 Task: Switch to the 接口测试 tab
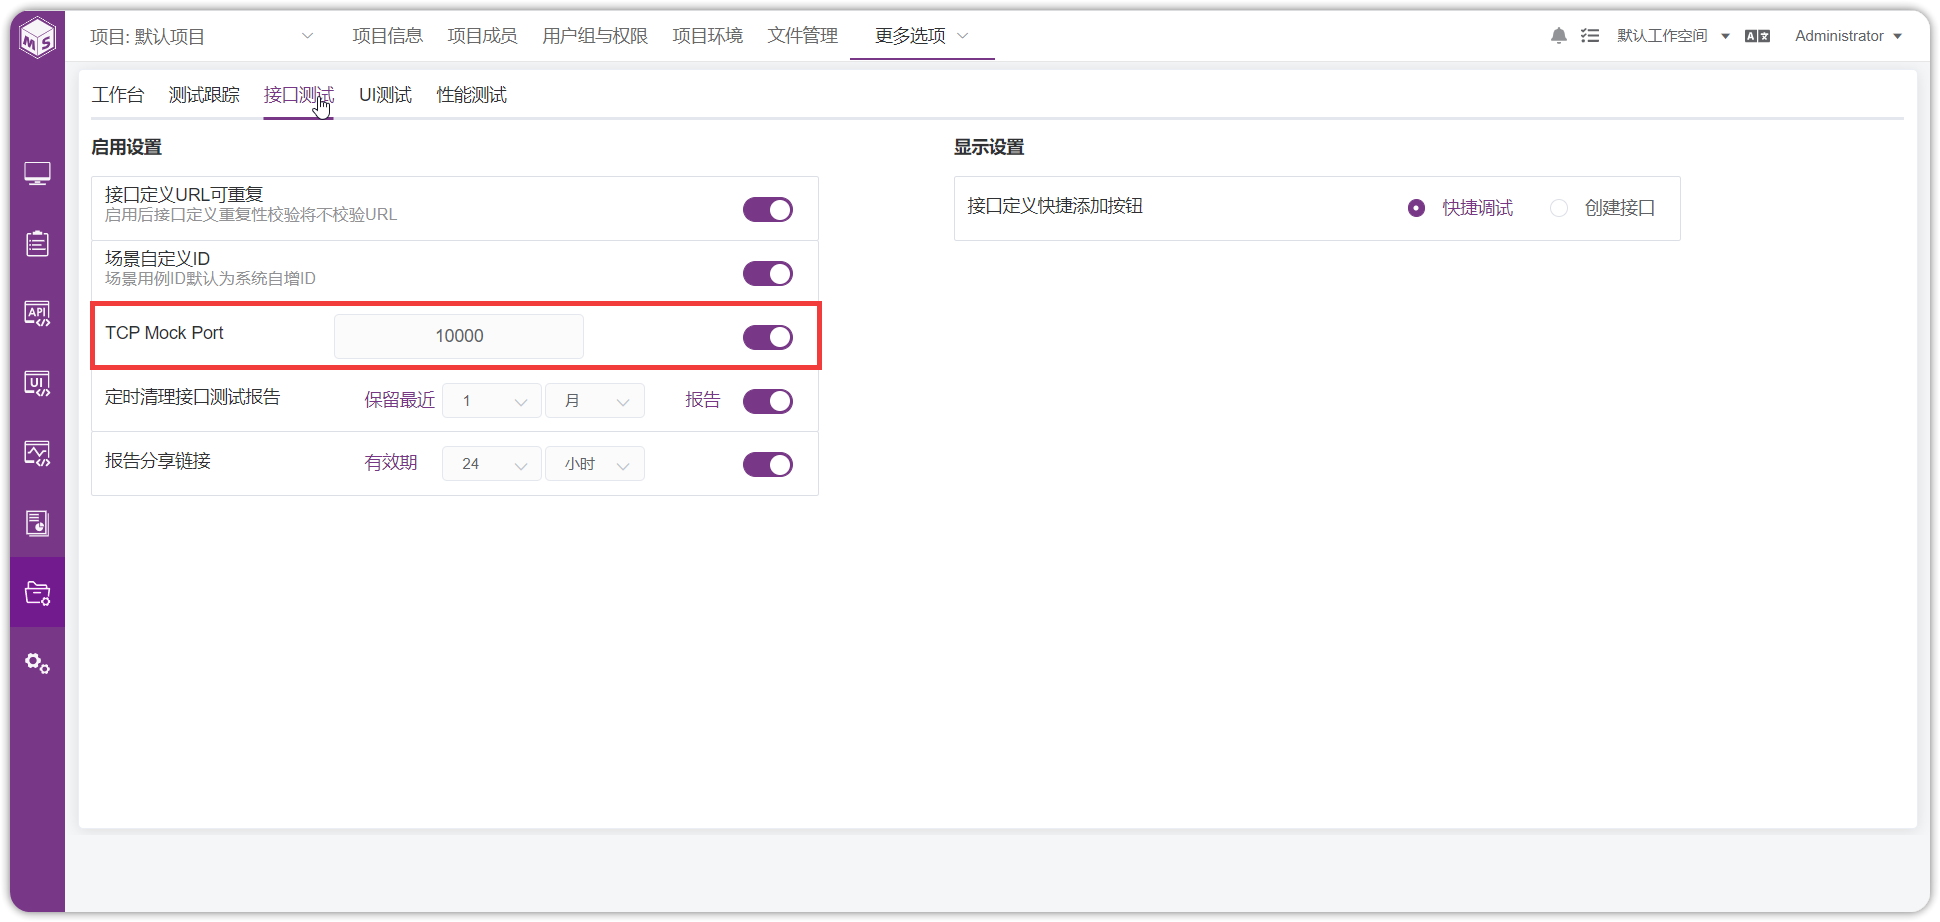[298, 95]
